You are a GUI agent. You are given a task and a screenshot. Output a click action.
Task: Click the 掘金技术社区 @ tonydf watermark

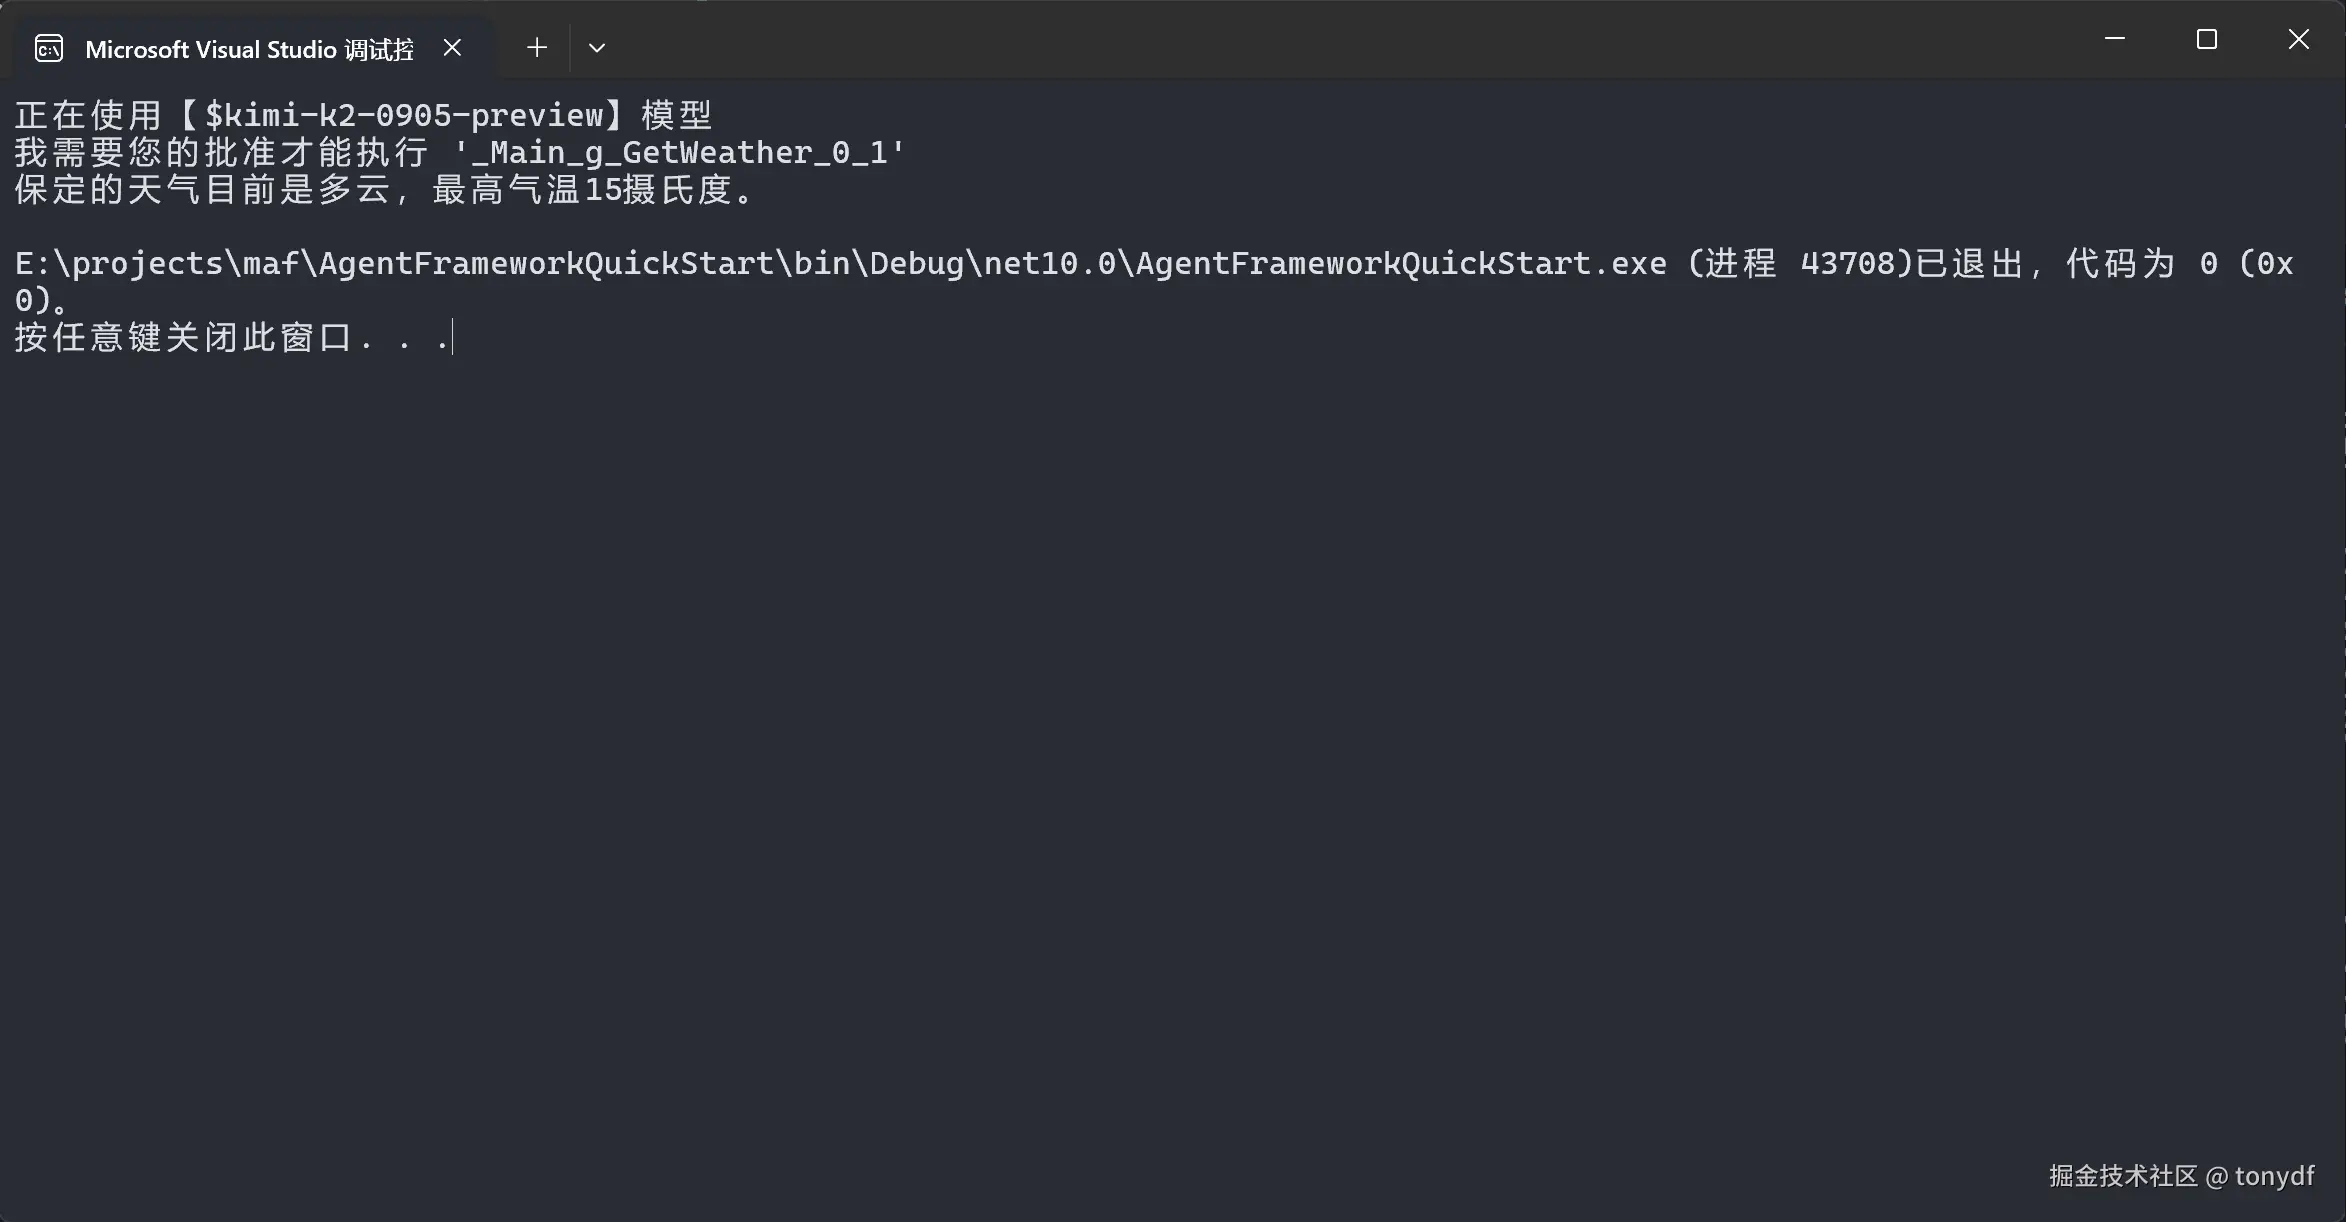click(2181, 1176)
